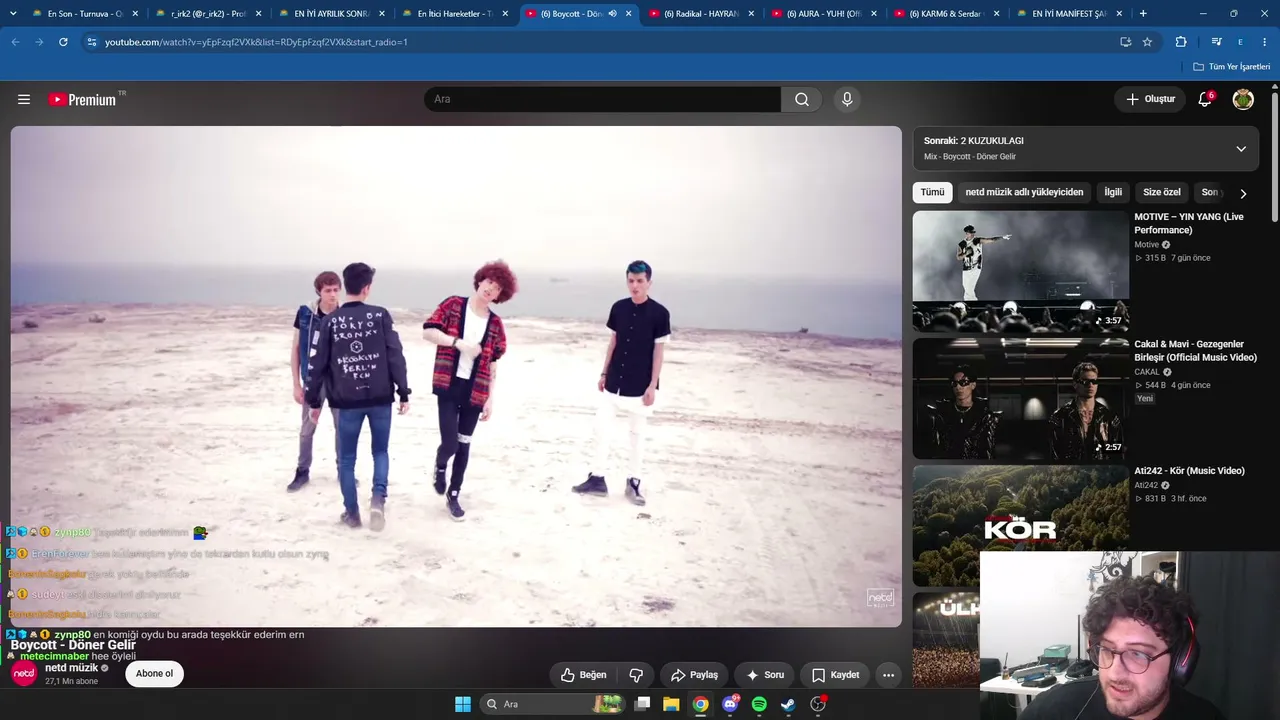Image resolution: width=1280 pixels, height=720 pixels.
Task: Switch to EN İYİ MANİFEST ŞARKI tab
Action: [x=1067, y=14]
